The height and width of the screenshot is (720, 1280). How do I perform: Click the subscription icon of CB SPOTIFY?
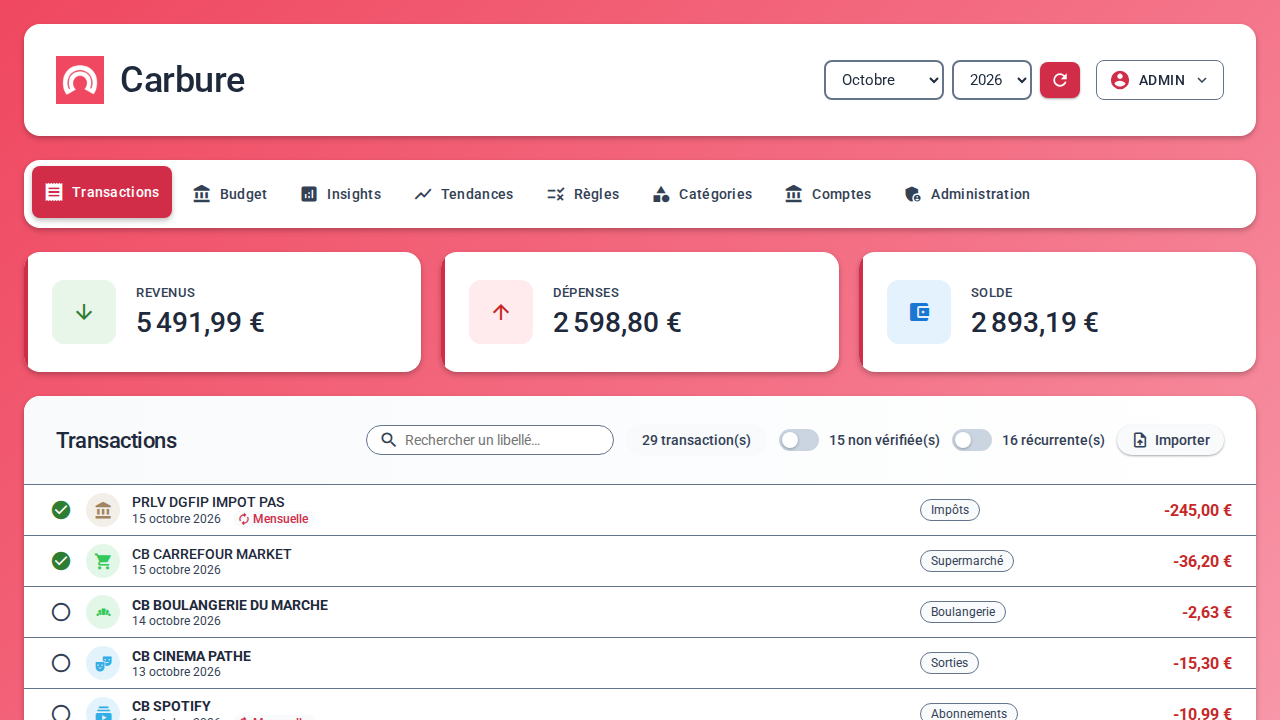(103, 711)
